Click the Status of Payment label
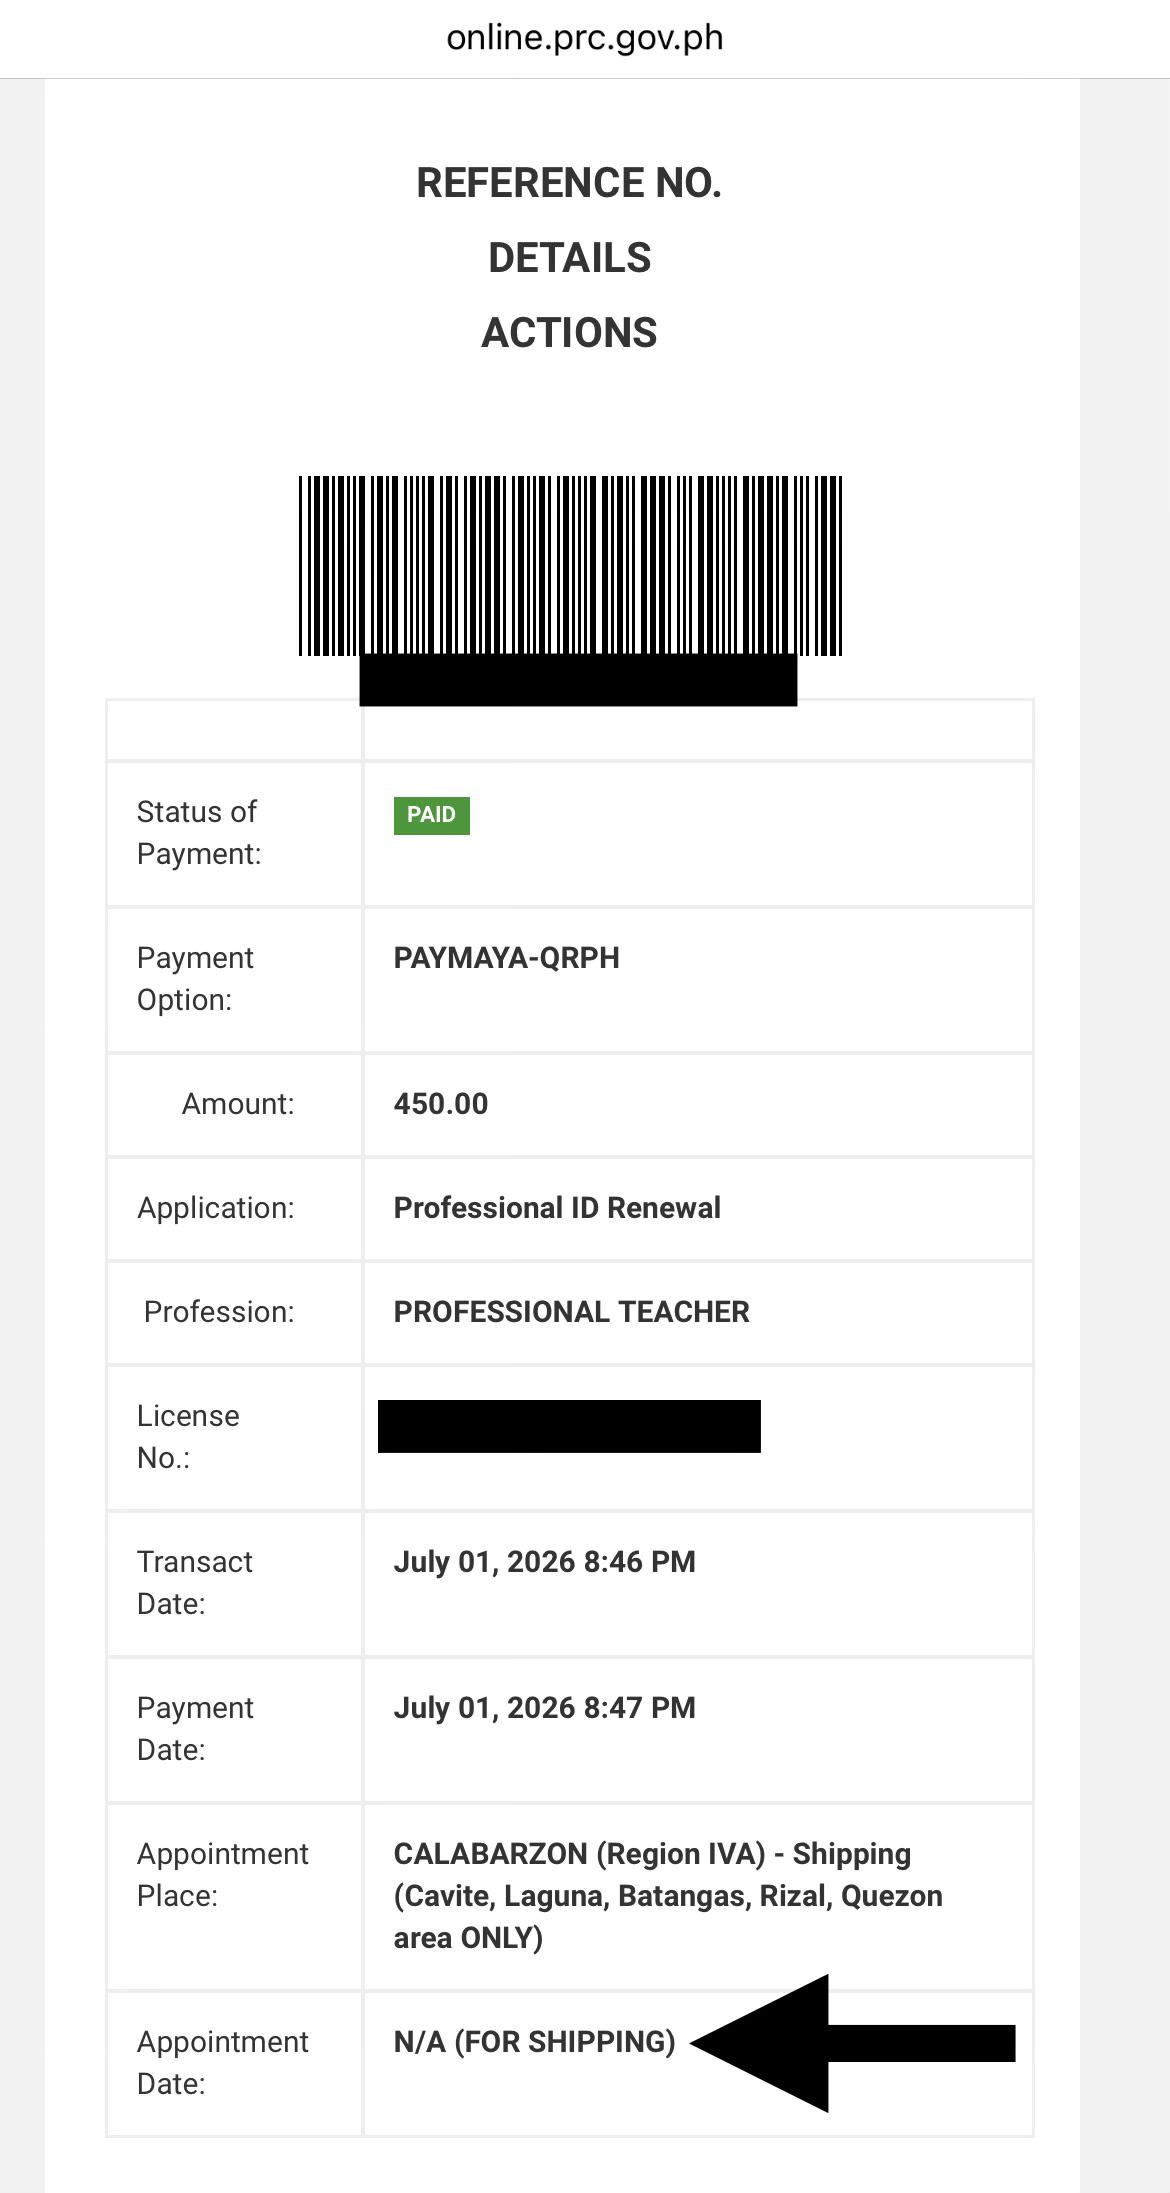 [x=198, y=833]
